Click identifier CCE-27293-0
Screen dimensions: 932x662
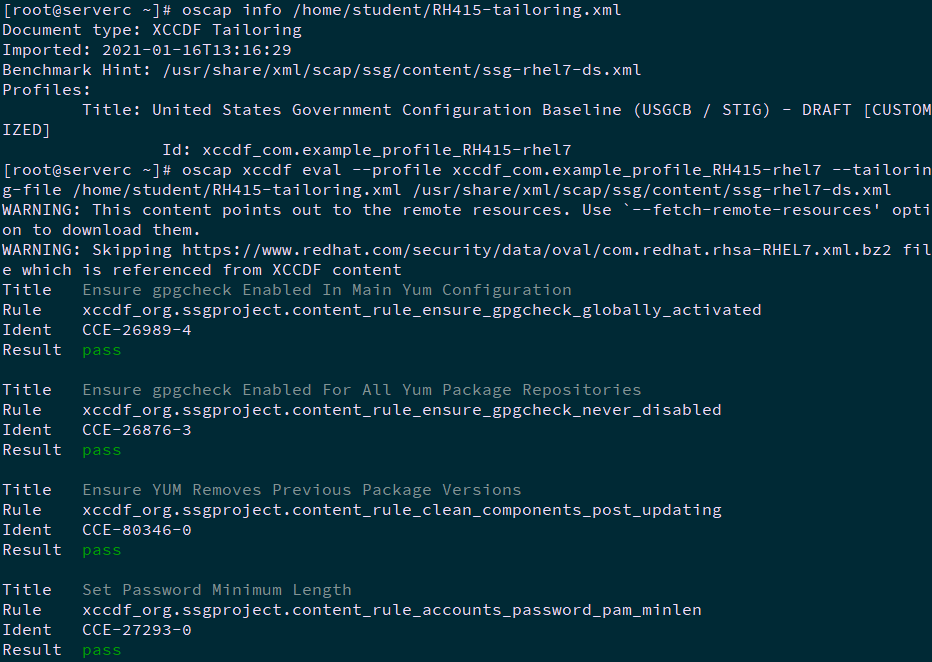pyautogui.click(x=137, y=629)
